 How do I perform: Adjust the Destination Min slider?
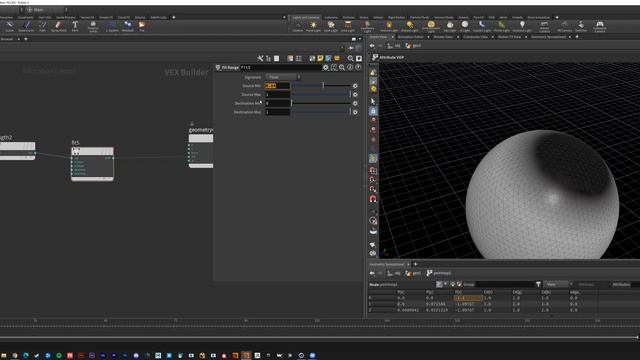point(321,103)
